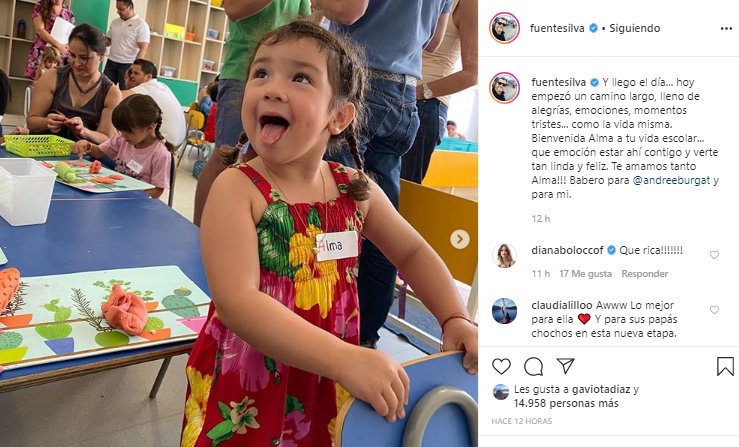Click the gaviotadiaz small liker avatar
Screen dimensions: 739x447
(x=501, y=392)
